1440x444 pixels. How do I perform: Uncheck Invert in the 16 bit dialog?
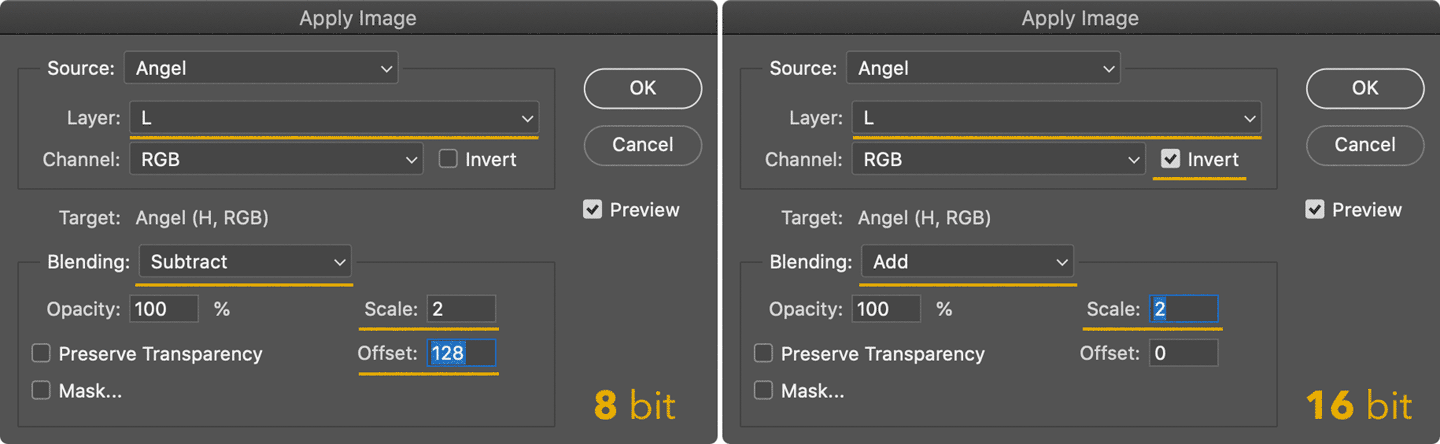[1170, 159]
